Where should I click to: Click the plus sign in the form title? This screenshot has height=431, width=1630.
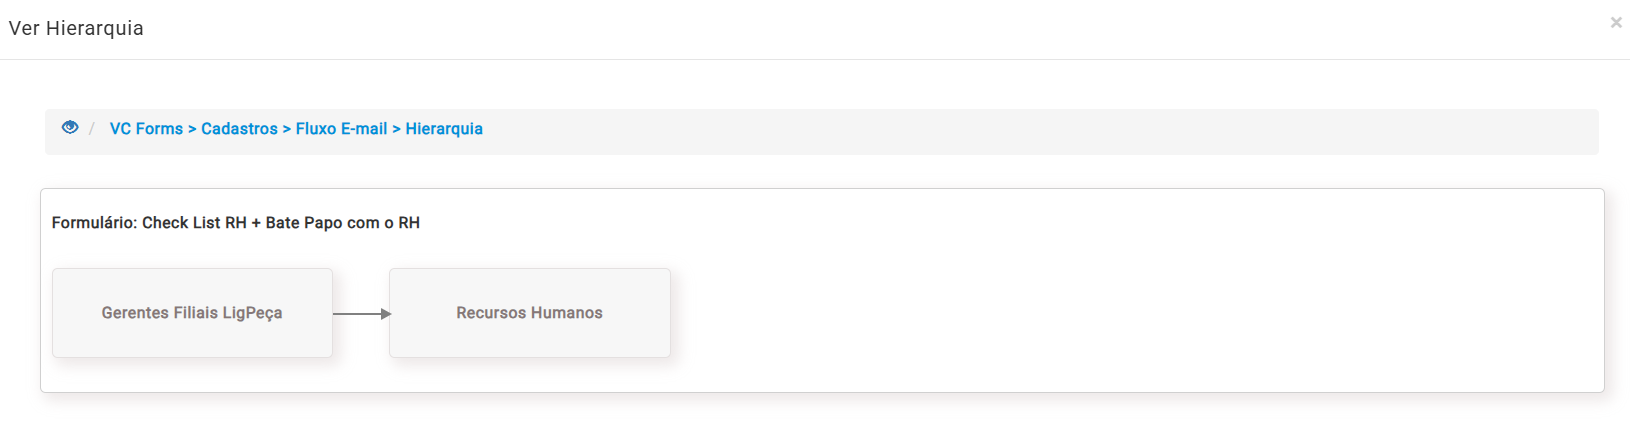[256, 223]
